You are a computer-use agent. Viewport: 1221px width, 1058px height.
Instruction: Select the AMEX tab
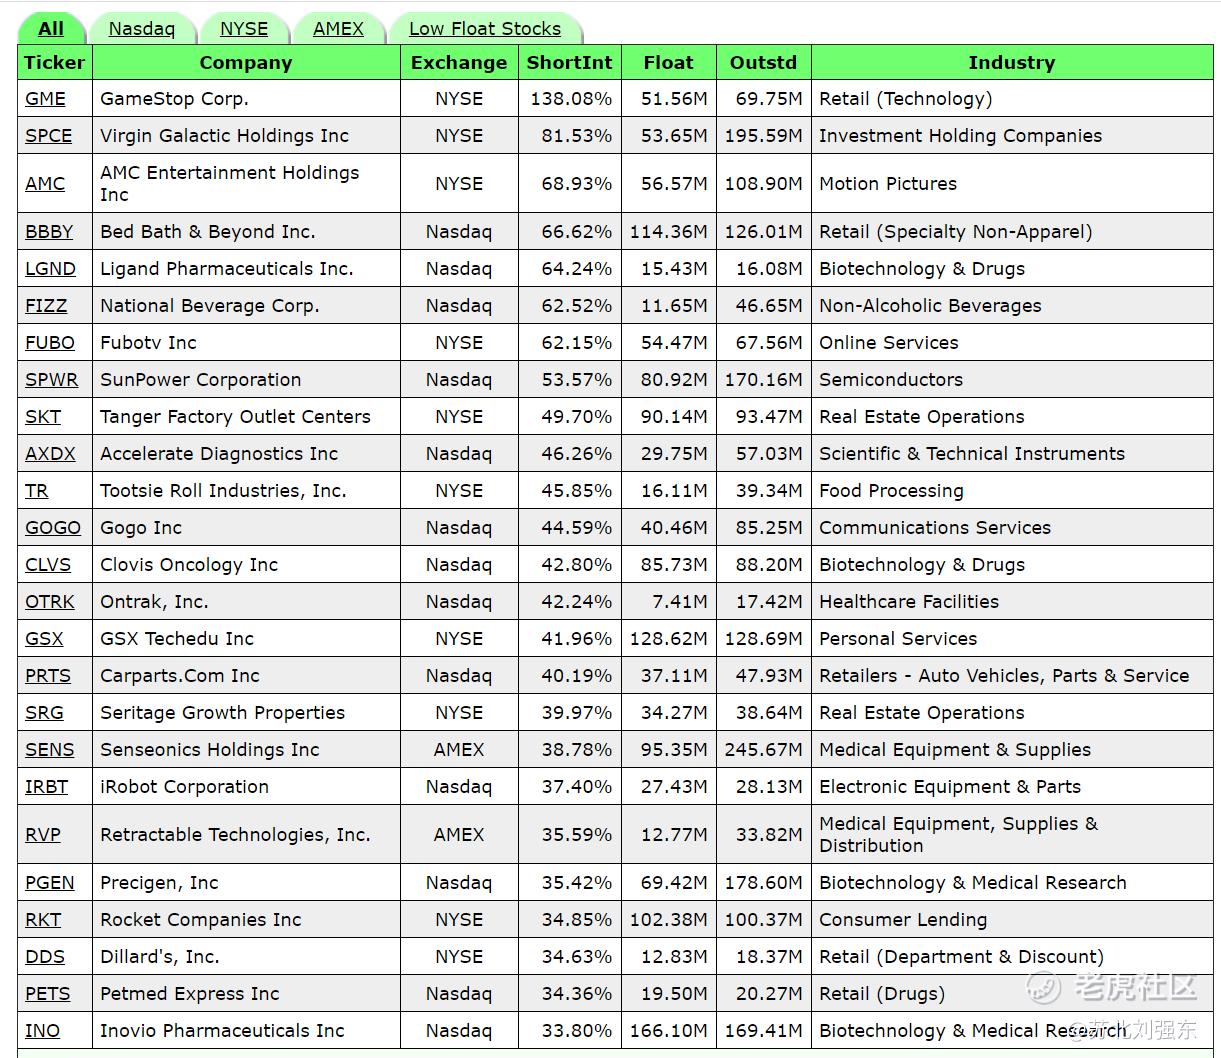pyautogui.click(x=338, y=29)
